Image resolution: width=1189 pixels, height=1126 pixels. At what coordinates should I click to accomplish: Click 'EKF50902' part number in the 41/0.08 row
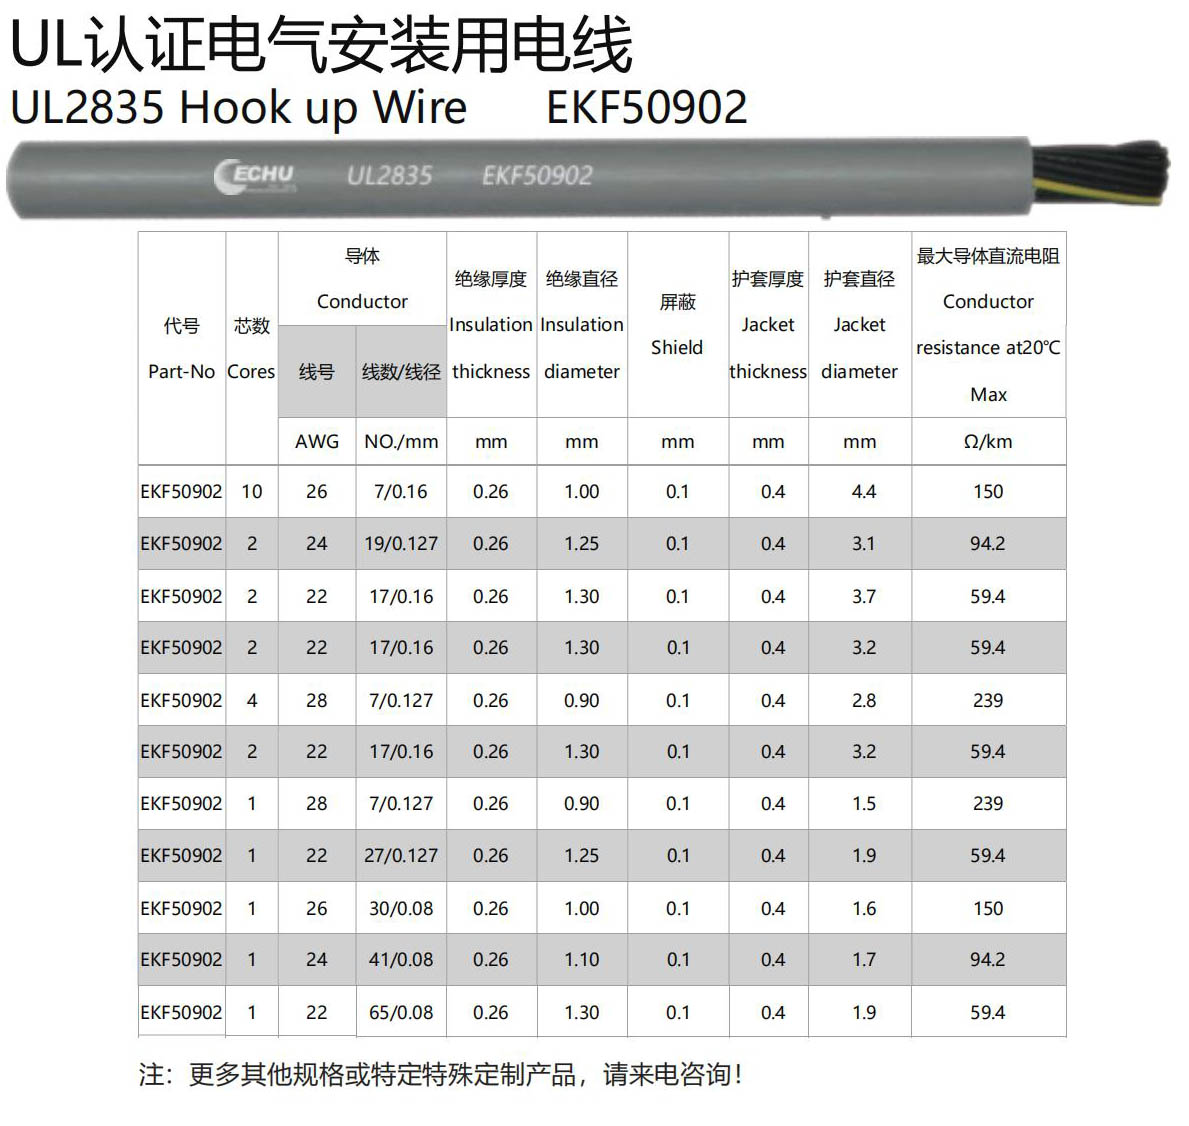pos(182,960)
